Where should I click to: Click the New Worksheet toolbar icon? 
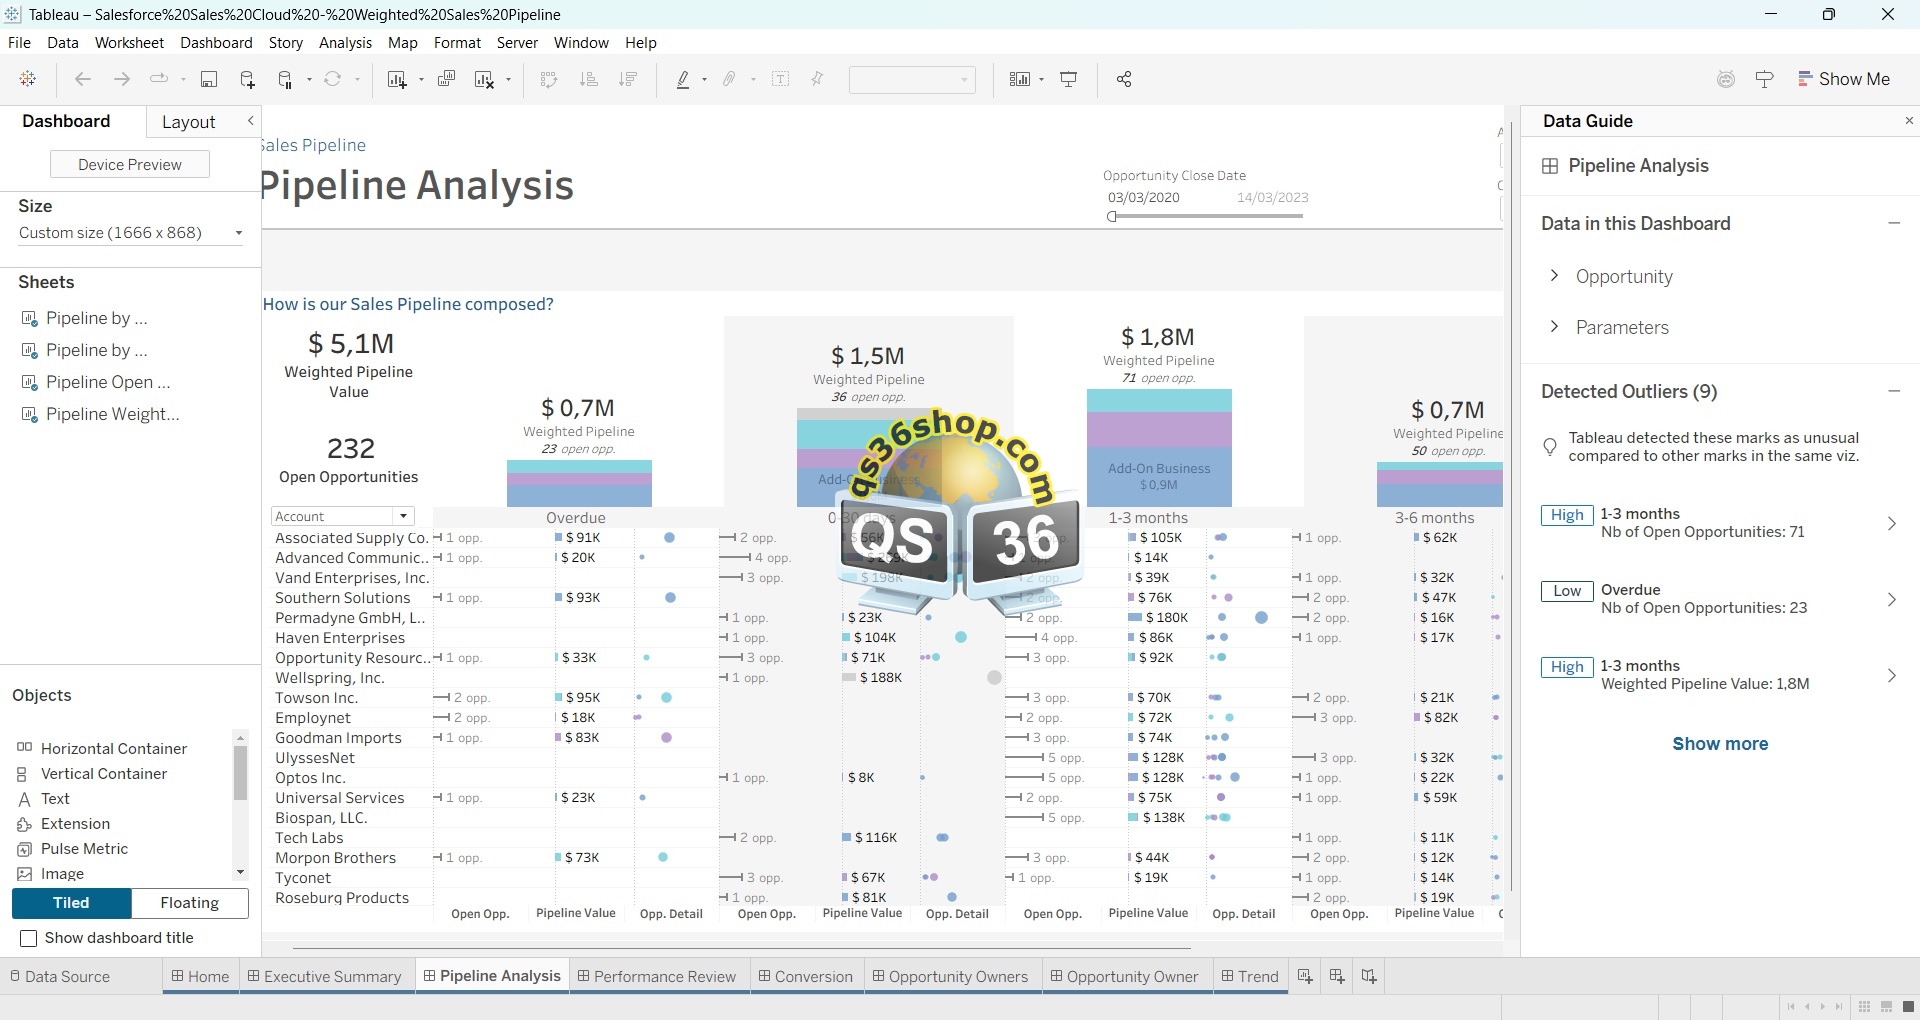(x=397, y=80)
